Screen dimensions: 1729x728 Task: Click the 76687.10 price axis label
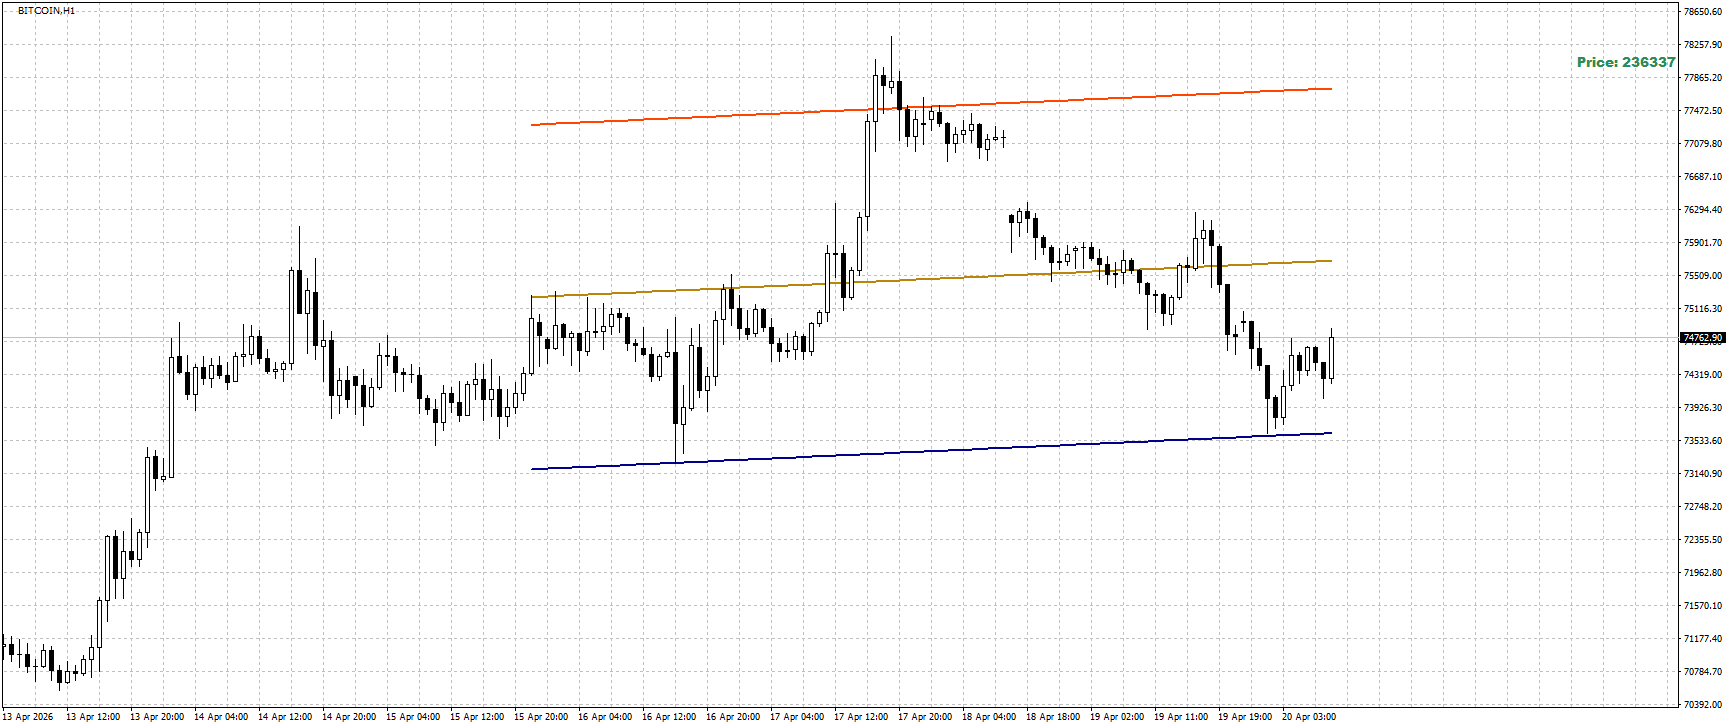pos(1703,177)
